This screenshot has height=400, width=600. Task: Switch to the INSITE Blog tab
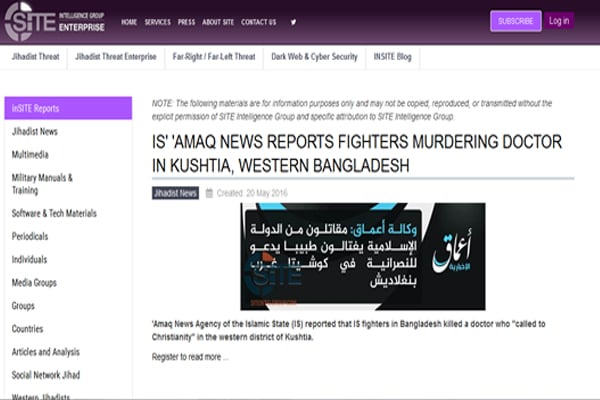(x=393, y=57)
